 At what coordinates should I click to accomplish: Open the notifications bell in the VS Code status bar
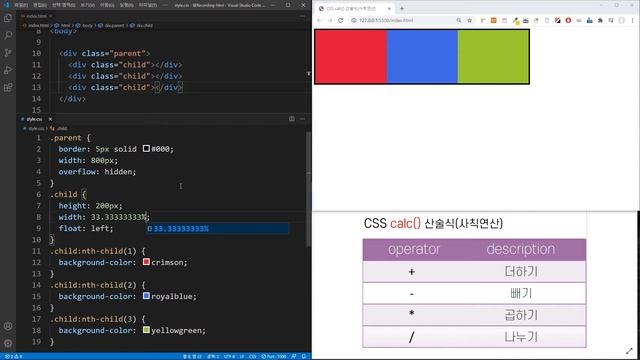[304, 356]
